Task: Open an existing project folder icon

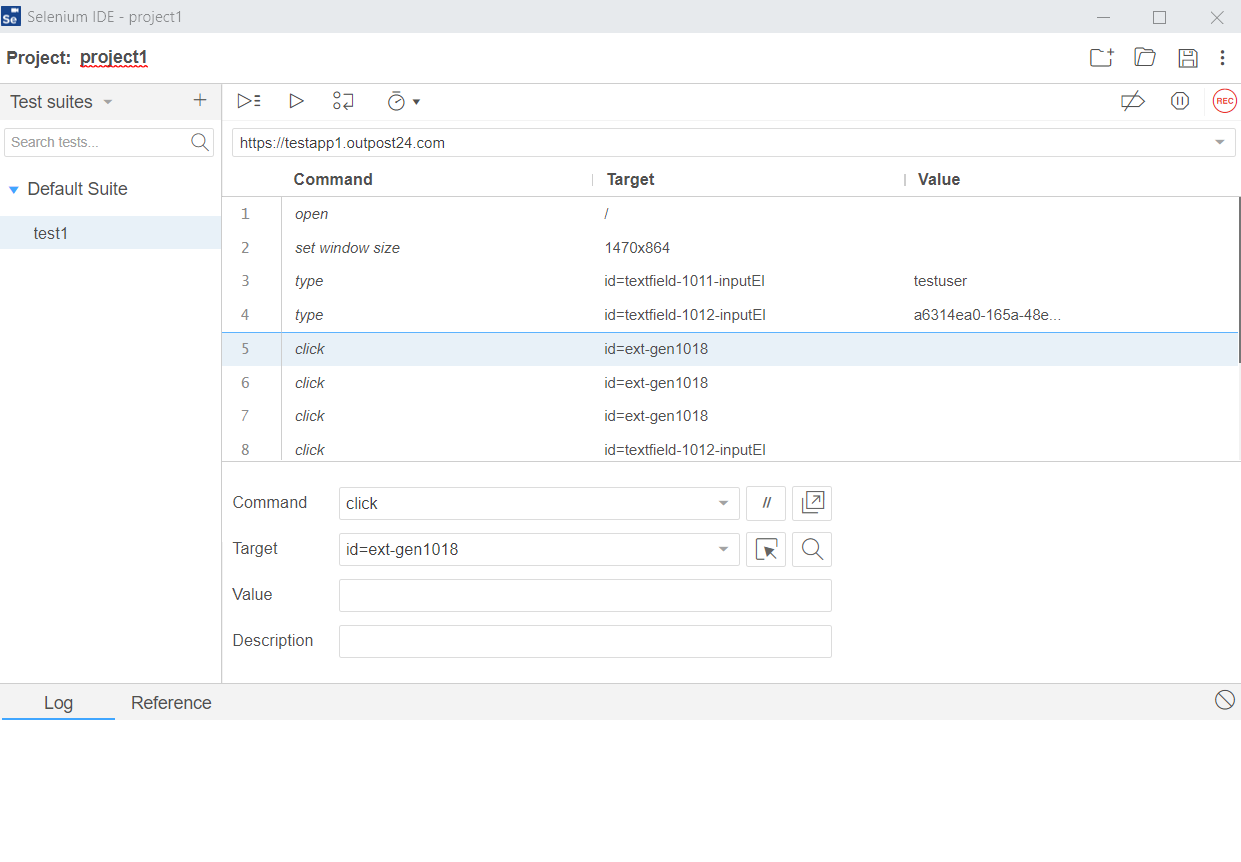Action: point(1145,58)
